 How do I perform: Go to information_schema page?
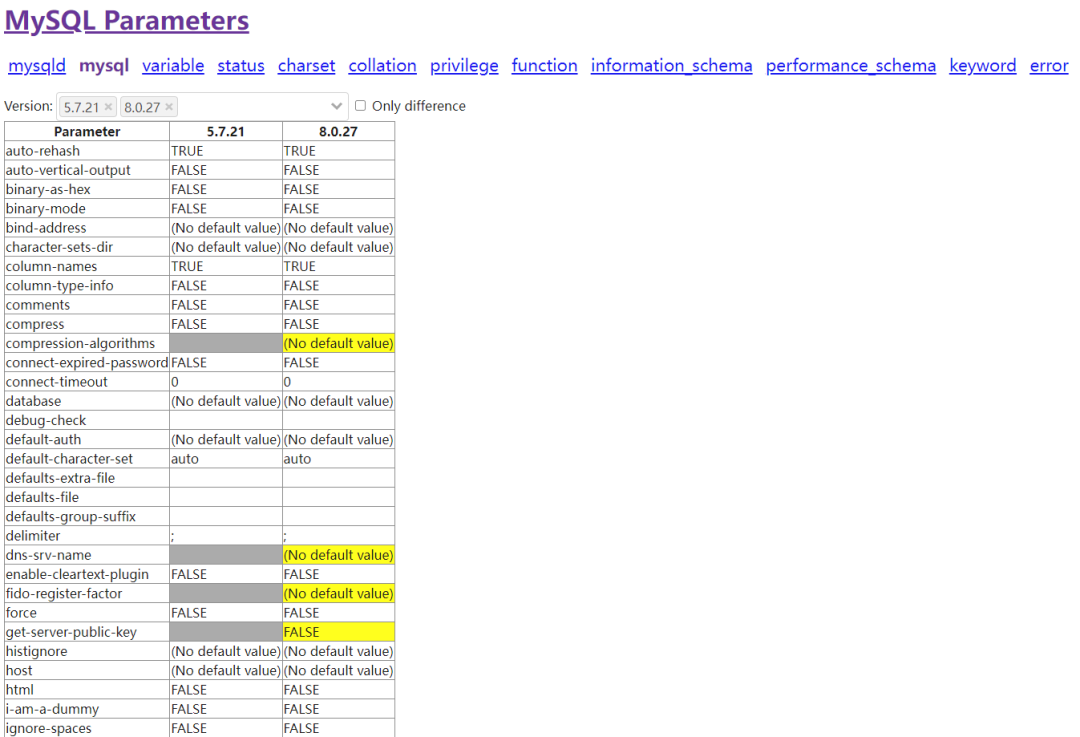(x=672, y=65)
